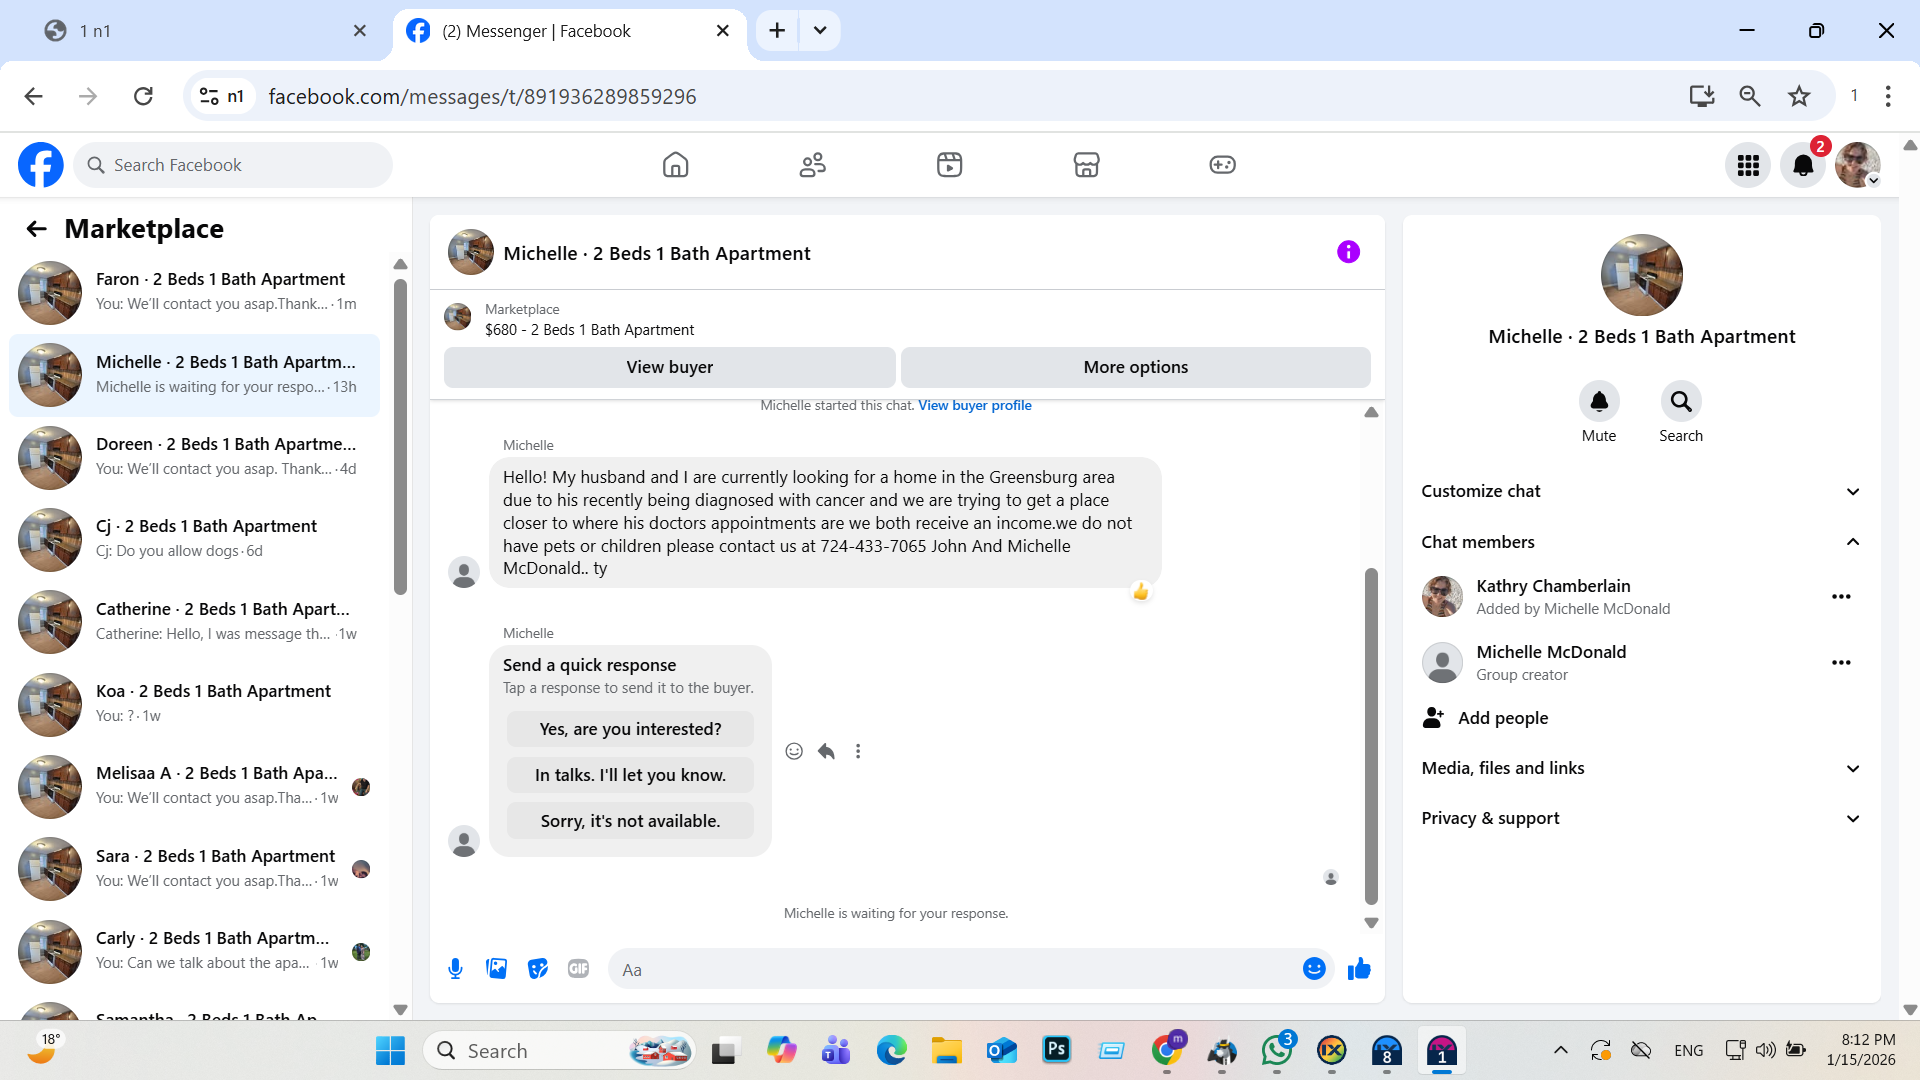Click the View buyer button

[x=669, y=367]
